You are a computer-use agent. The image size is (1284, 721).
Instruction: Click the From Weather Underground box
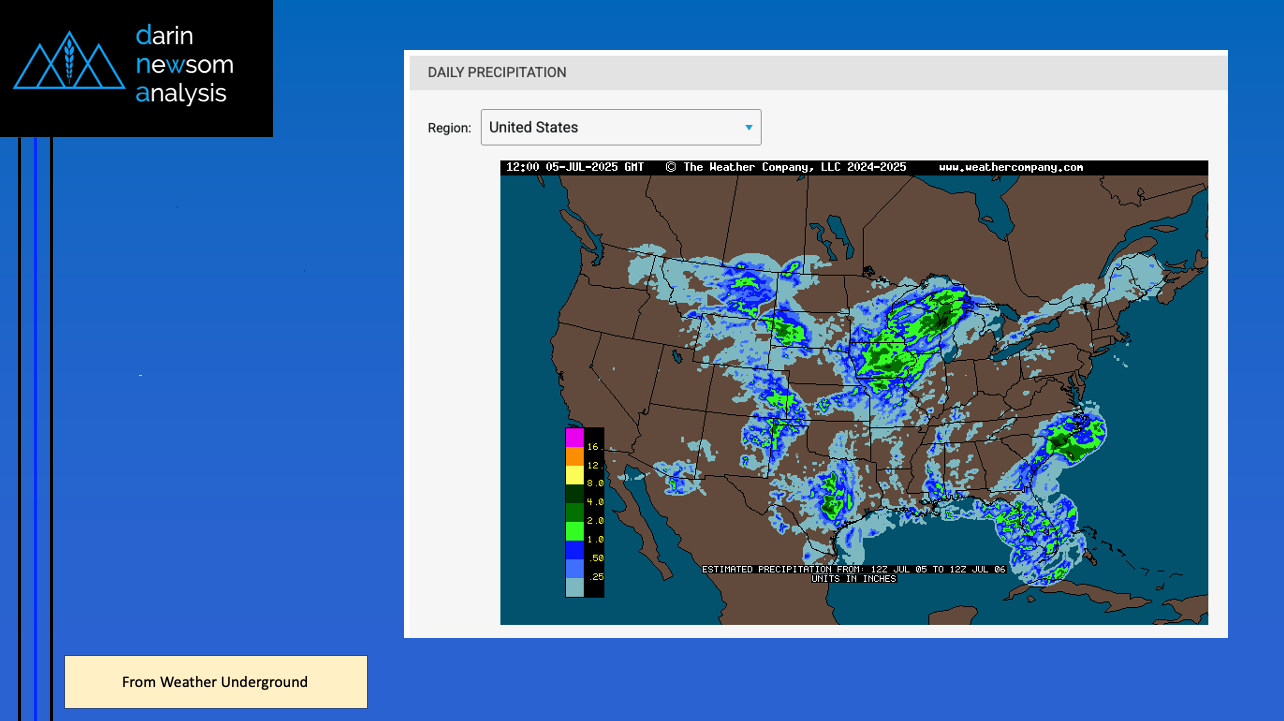pos(216,682)
